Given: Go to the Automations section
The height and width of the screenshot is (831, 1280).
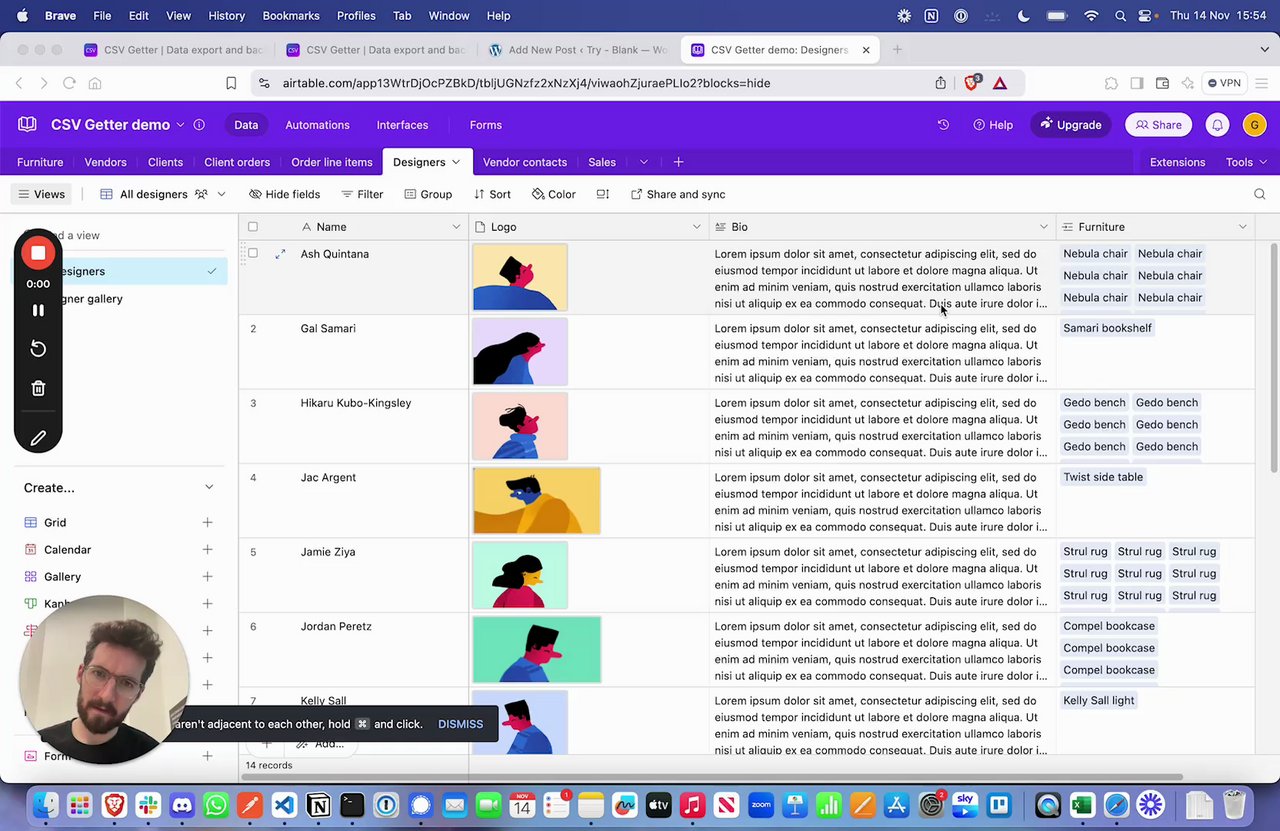Looking at the screenshot, I should tap(317, 125).
